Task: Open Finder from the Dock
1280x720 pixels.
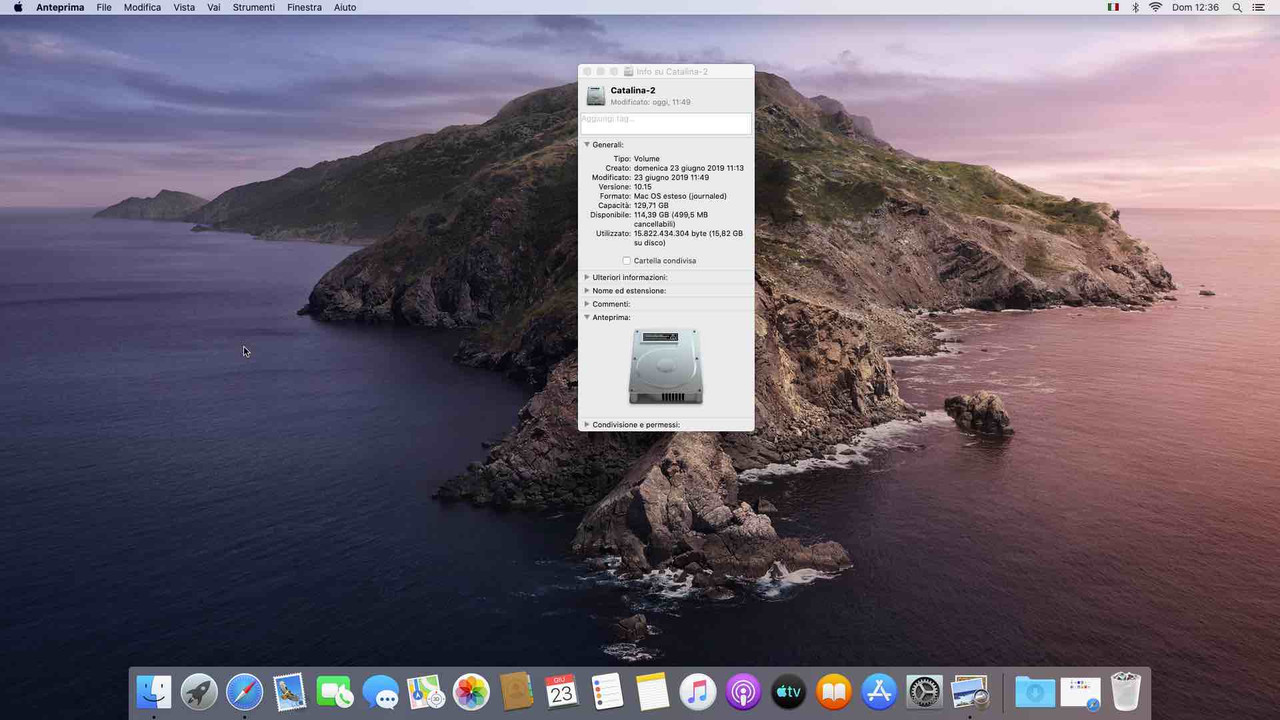Action: click(x=154, y=691)
